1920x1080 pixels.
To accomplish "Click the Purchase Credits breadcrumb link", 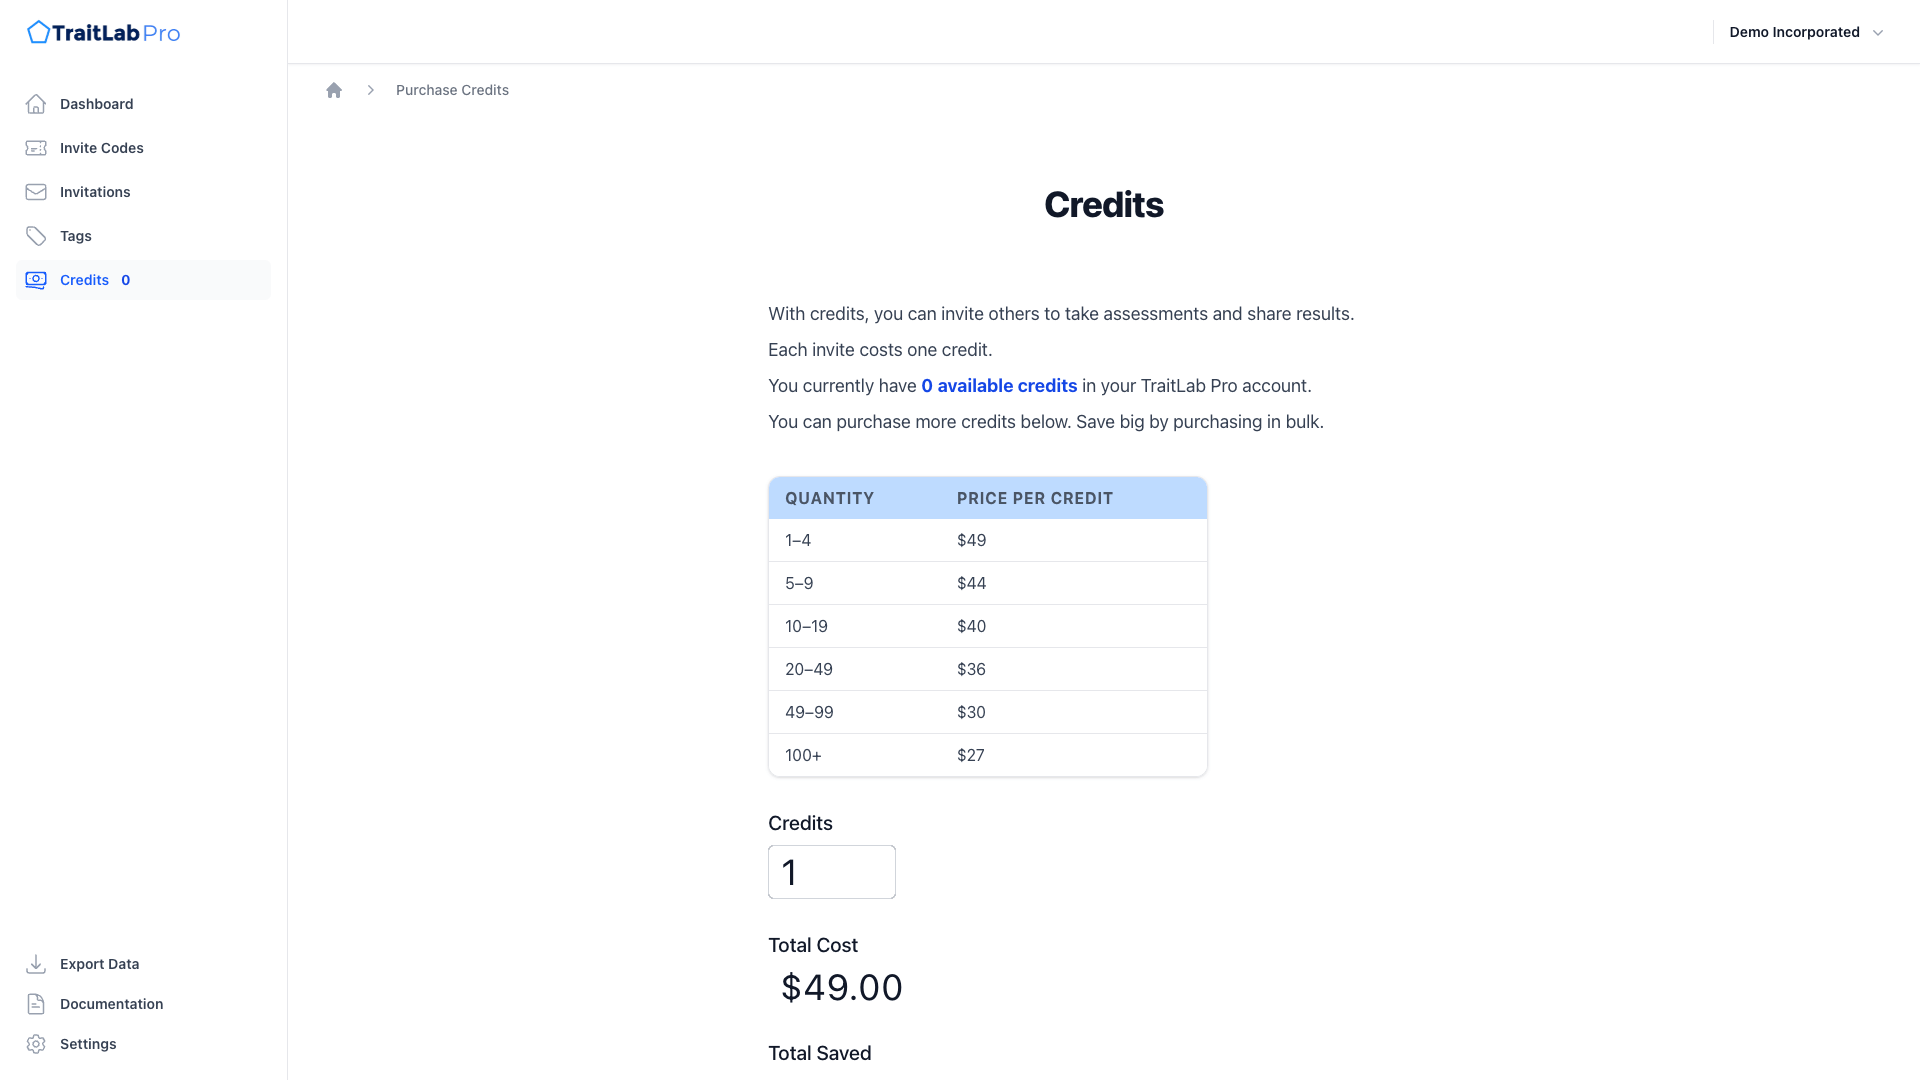I will click(x=452, y=90).
